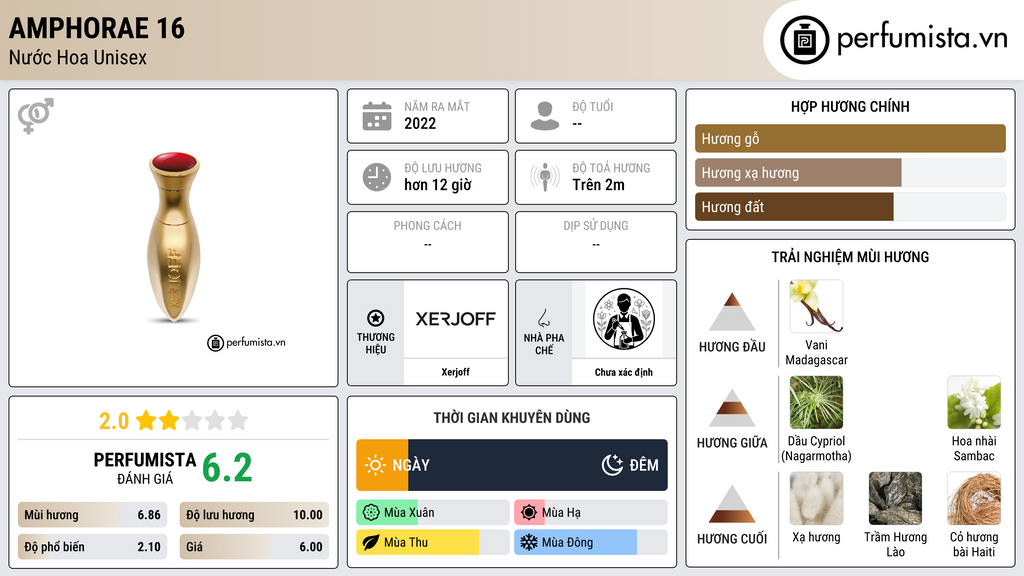This screenshot has width=1024, height=576.
Task: Click the top note pyramid icon
Action: 732,312
